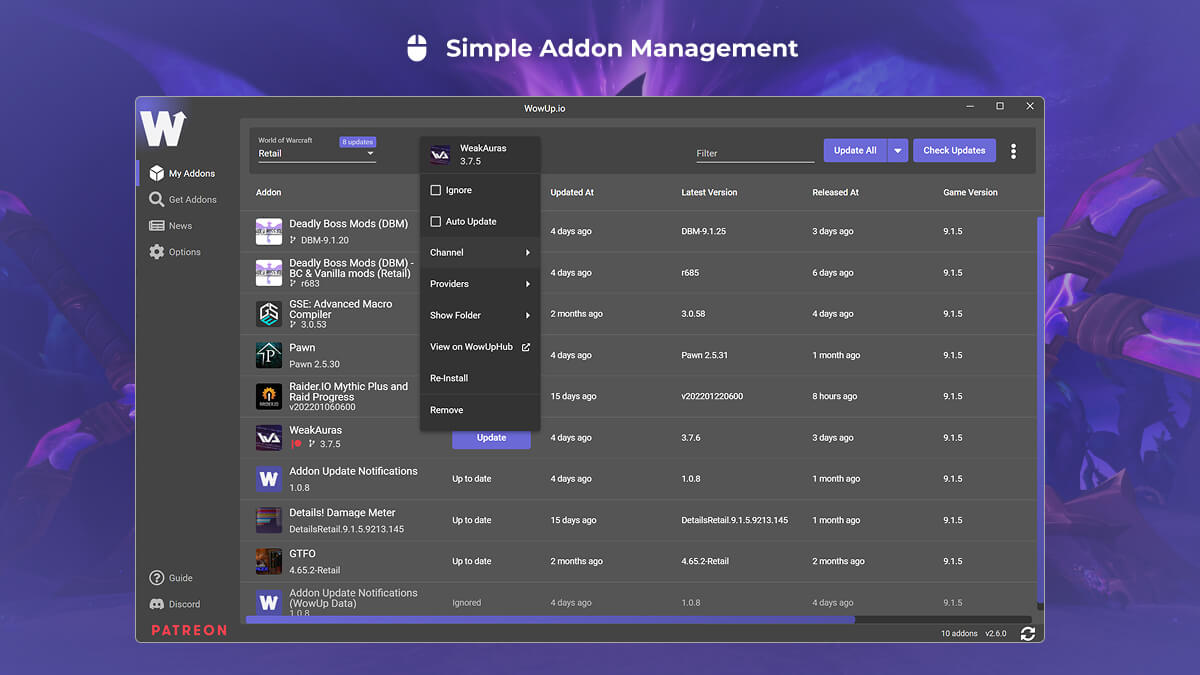Sort by the Game Version column header

pos(970,193)
